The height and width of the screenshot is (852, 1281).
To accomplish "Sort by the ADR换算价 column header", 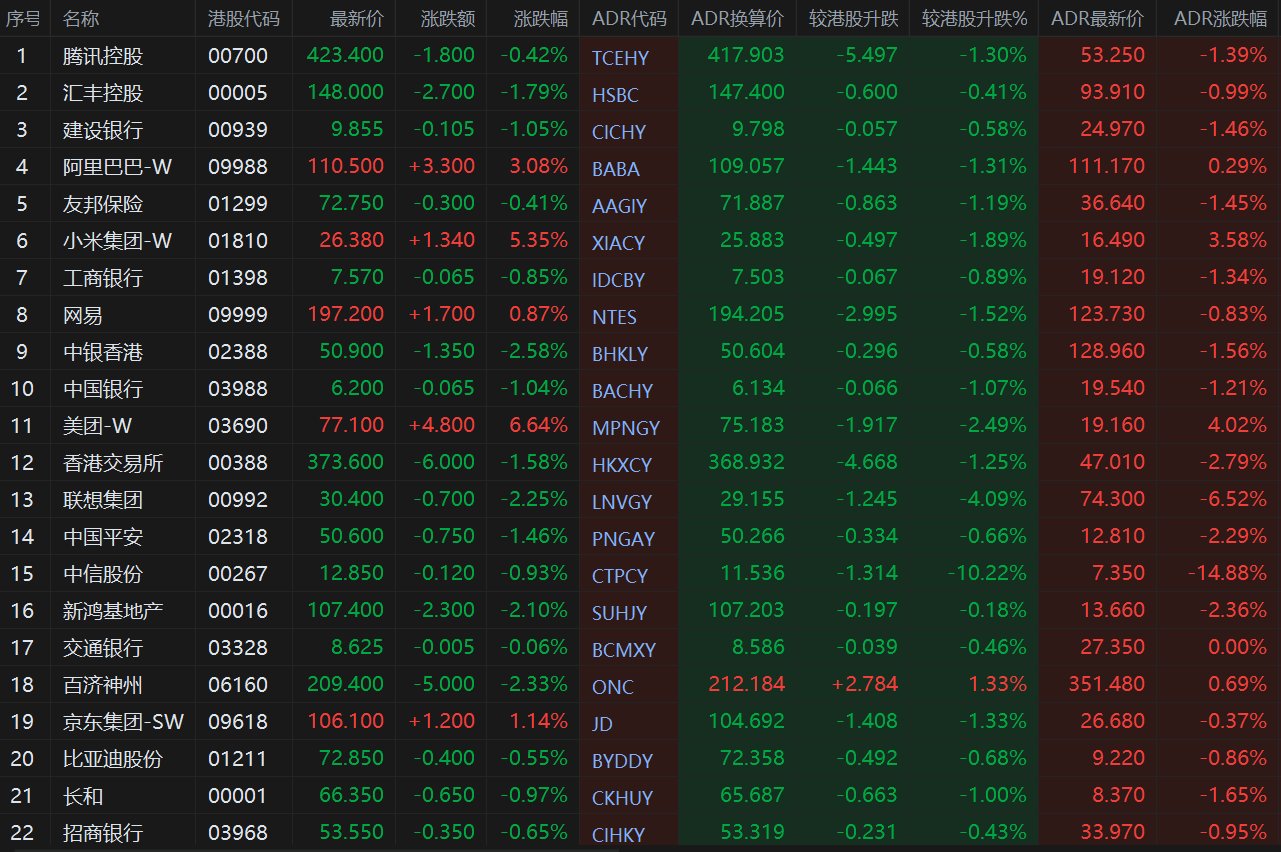I will 738,19.
